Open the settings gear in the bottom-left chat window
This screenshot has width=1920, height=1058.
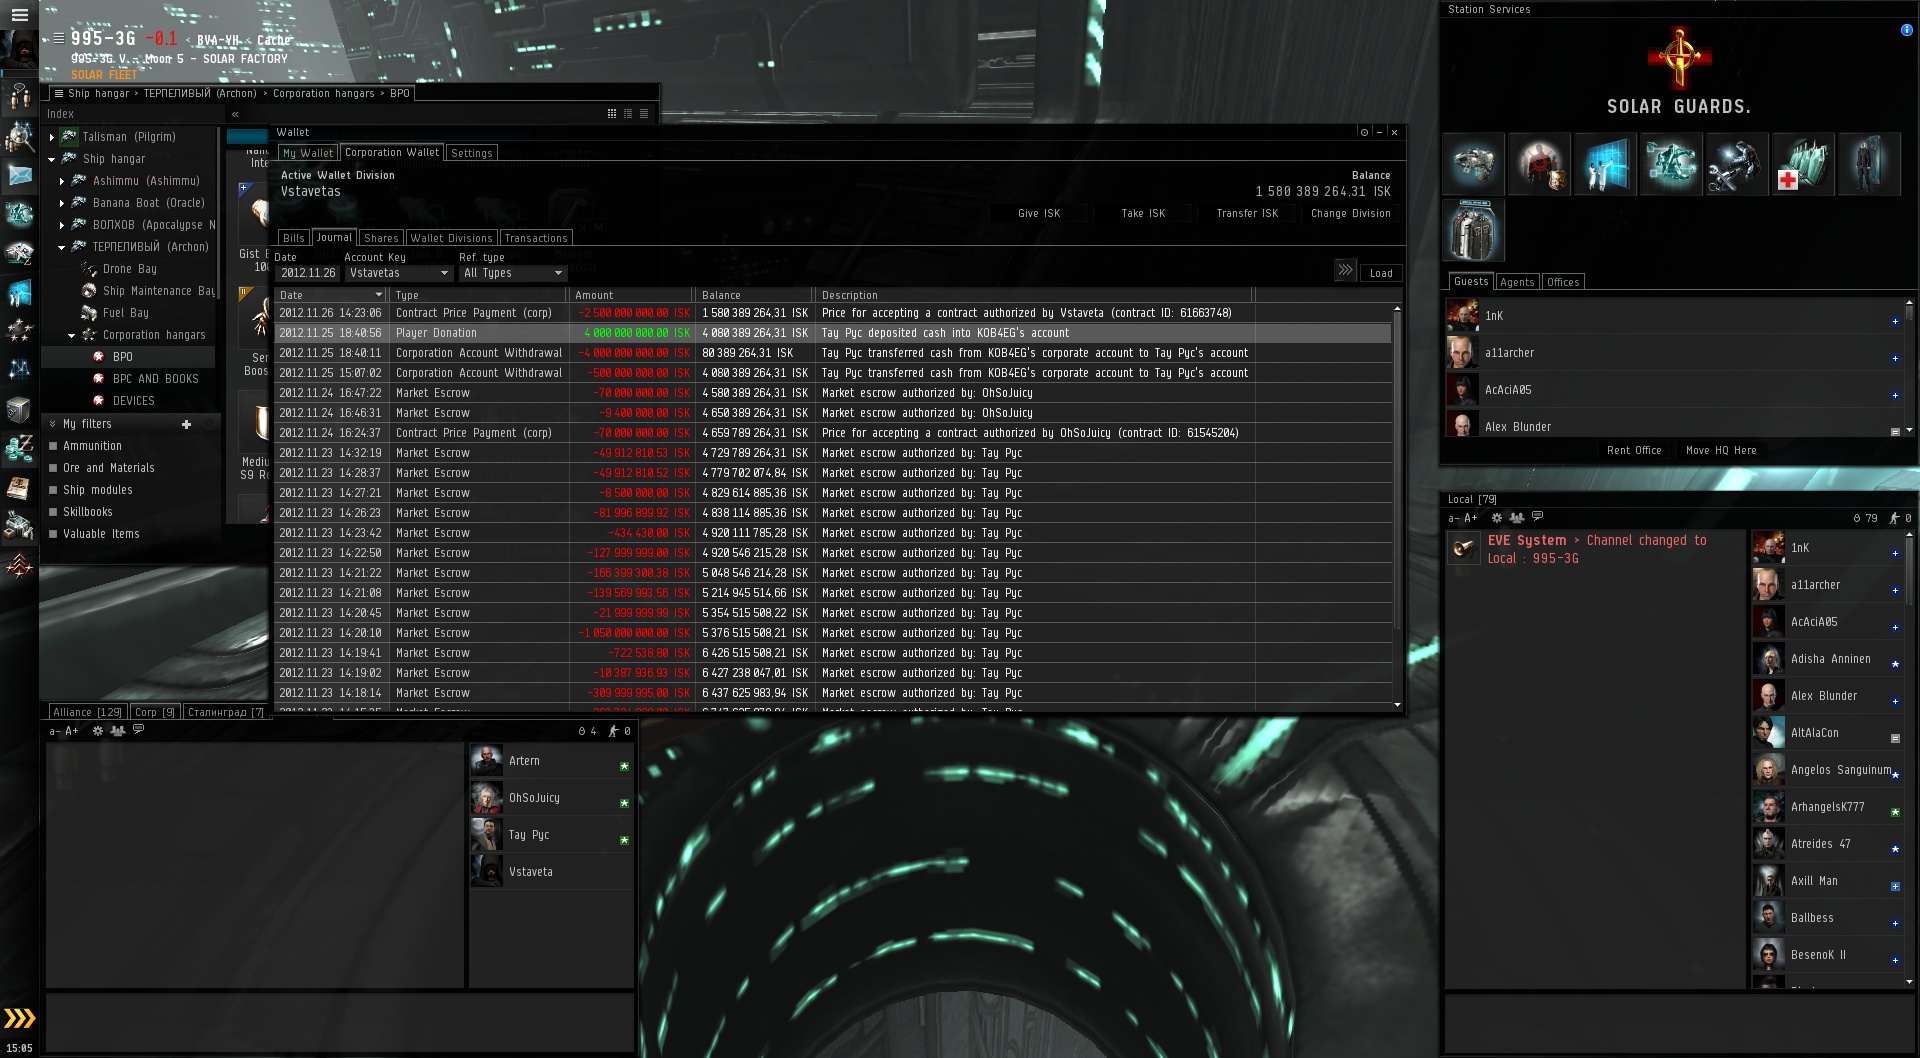coord(98,731)
